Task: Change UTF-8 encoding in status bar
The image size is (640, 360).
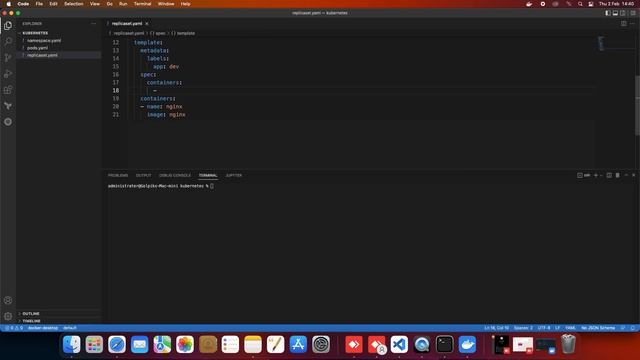Action: (x=544, y=328)
